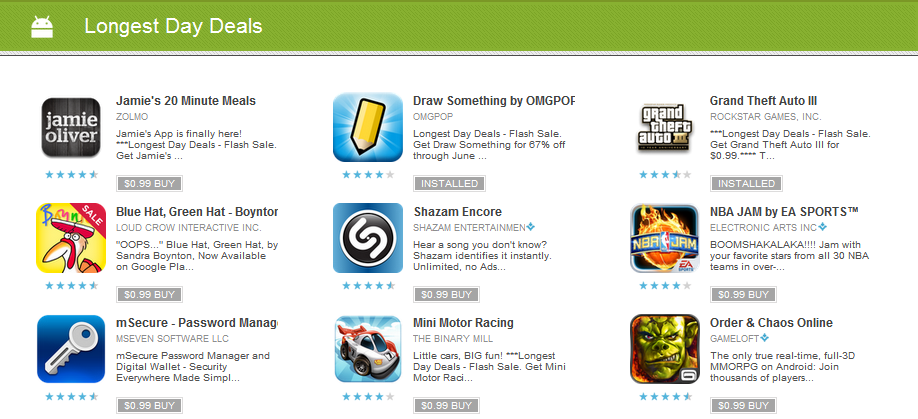Buy Jamie's 20 Minute Meals for $0.99
918x419 pixels.
[x=149, y=184]
